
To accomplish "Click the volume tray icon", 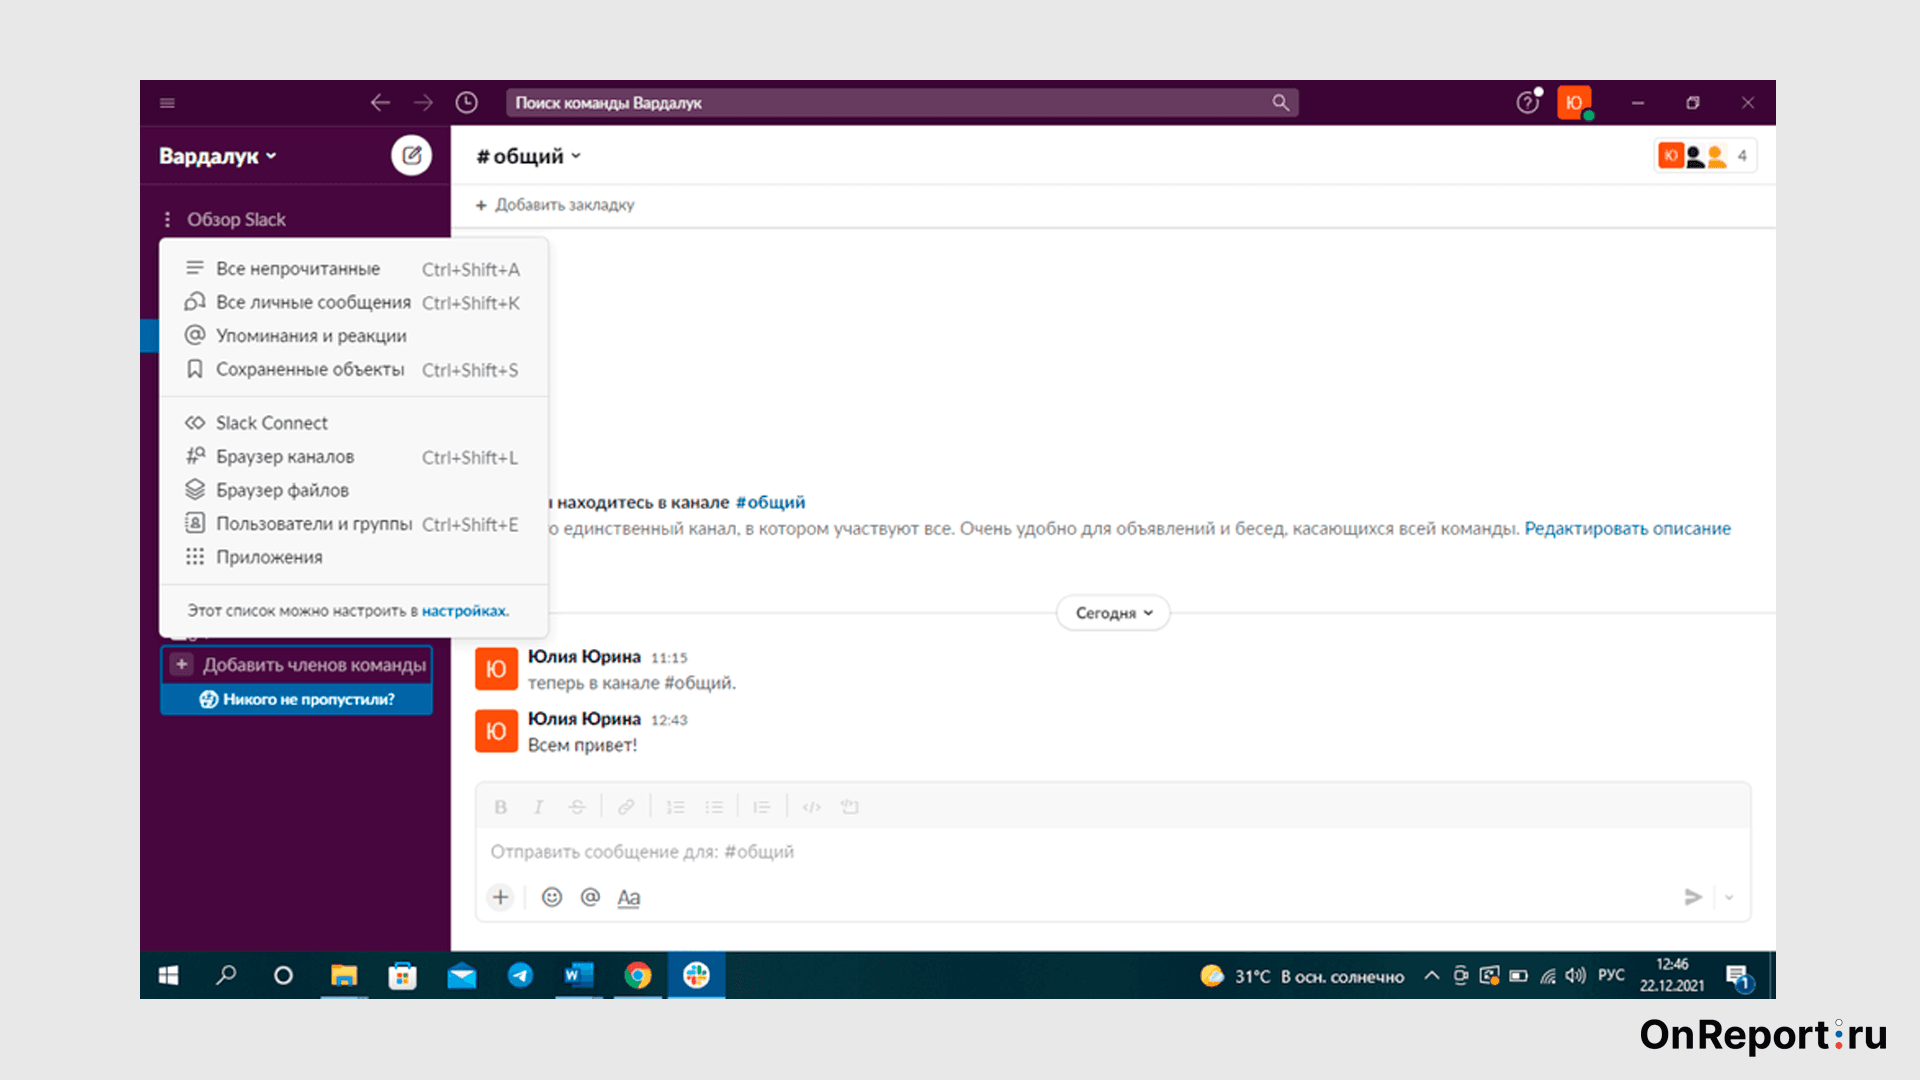I will [x=1575, y=975].
